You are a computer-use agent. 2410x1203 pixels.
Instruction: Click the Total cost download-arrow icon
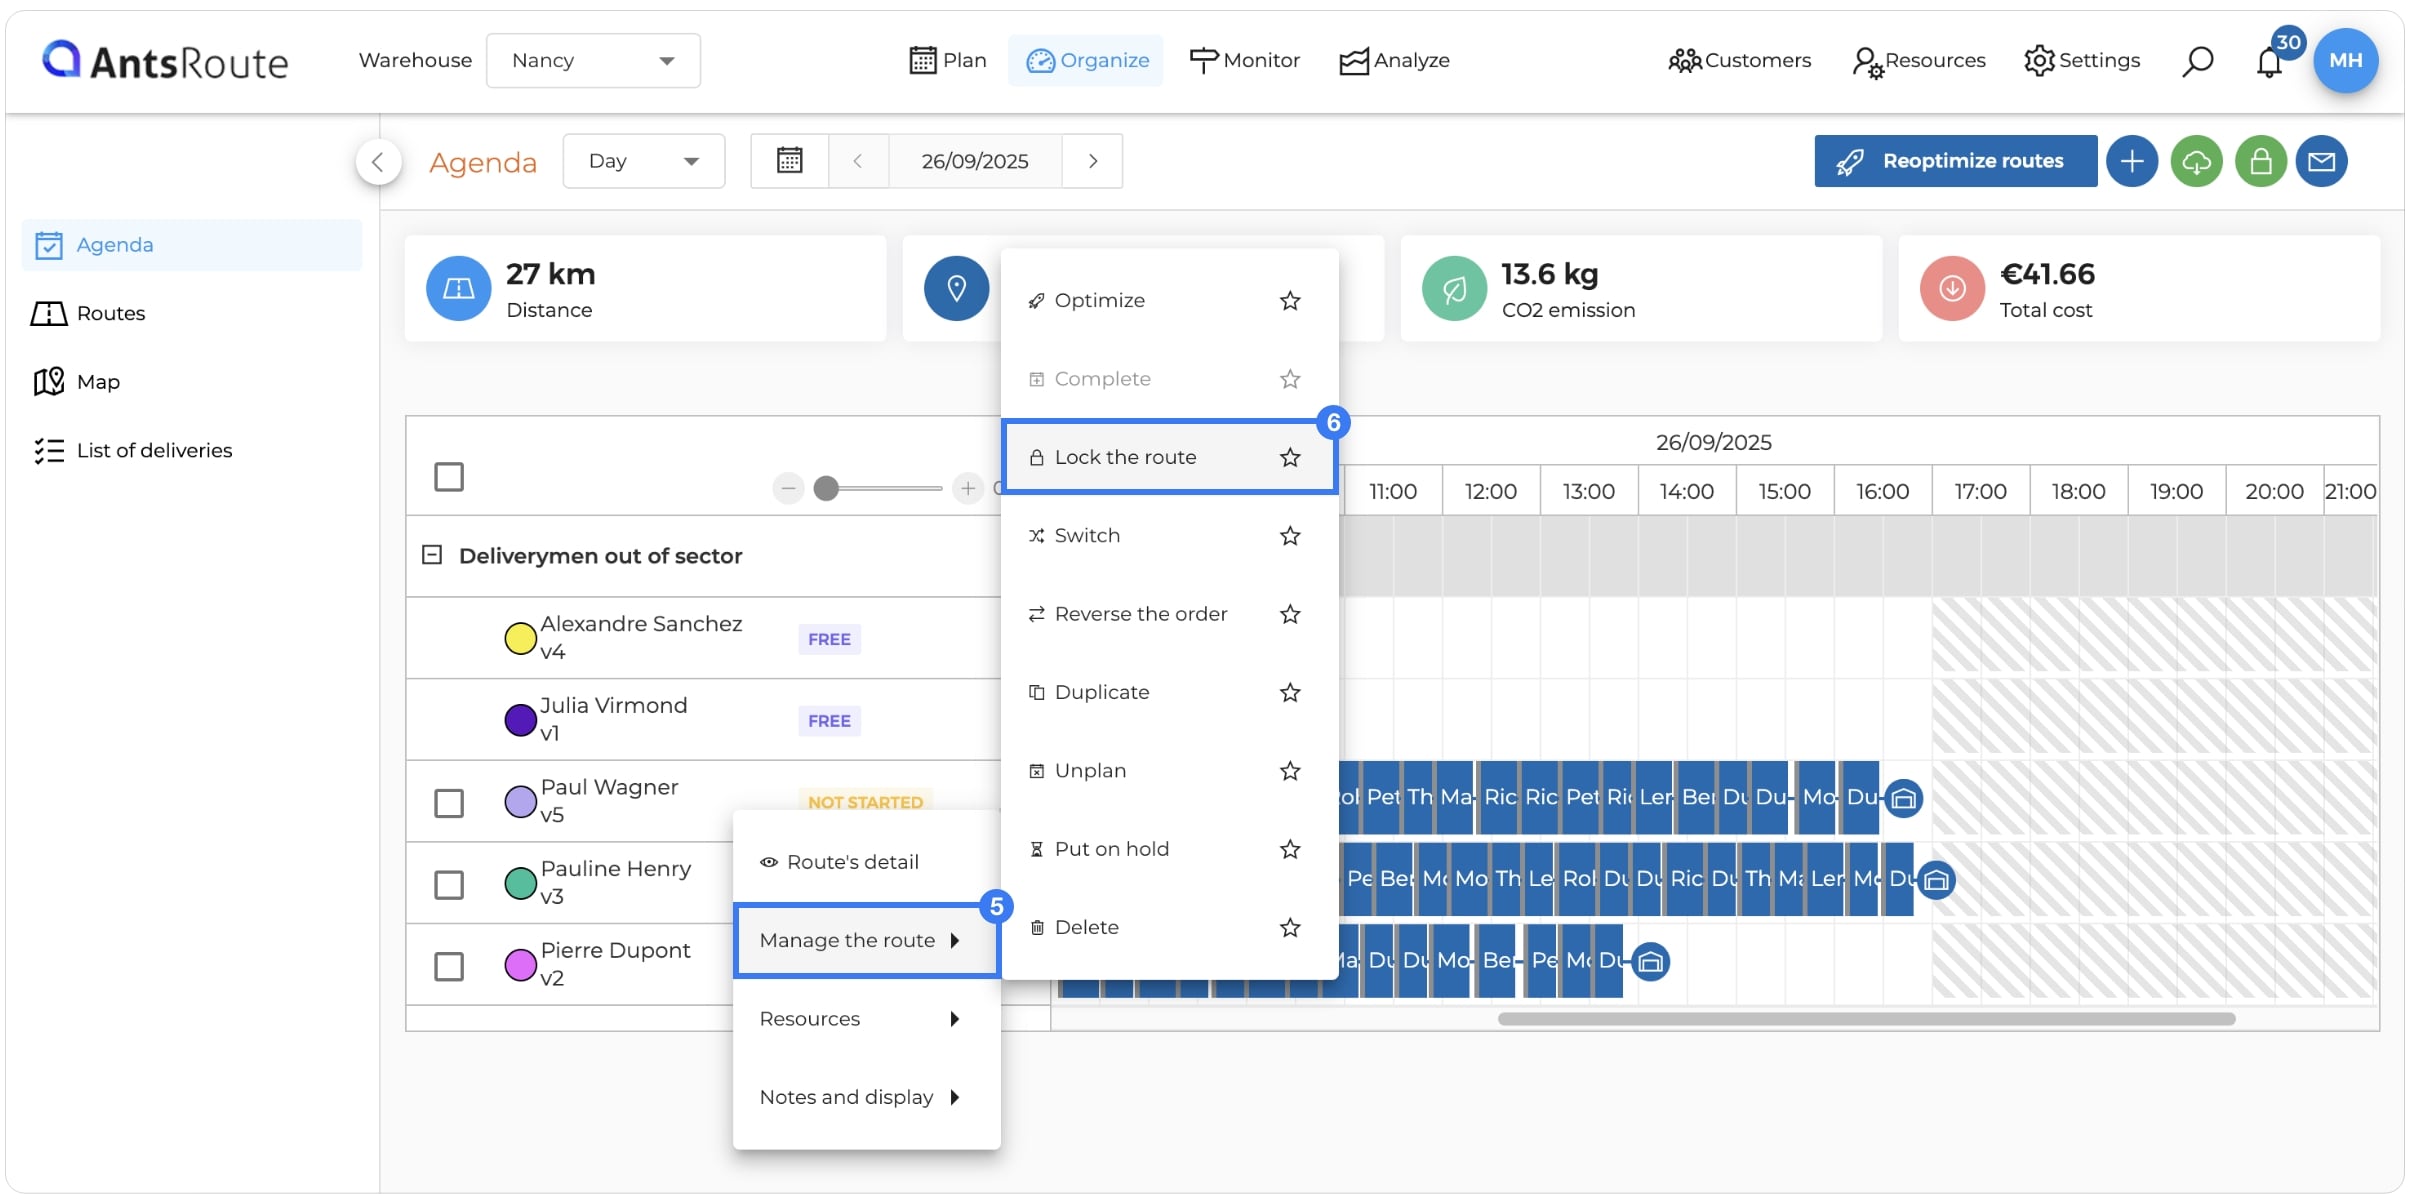pyautogui.click(x=1952, y=288)
